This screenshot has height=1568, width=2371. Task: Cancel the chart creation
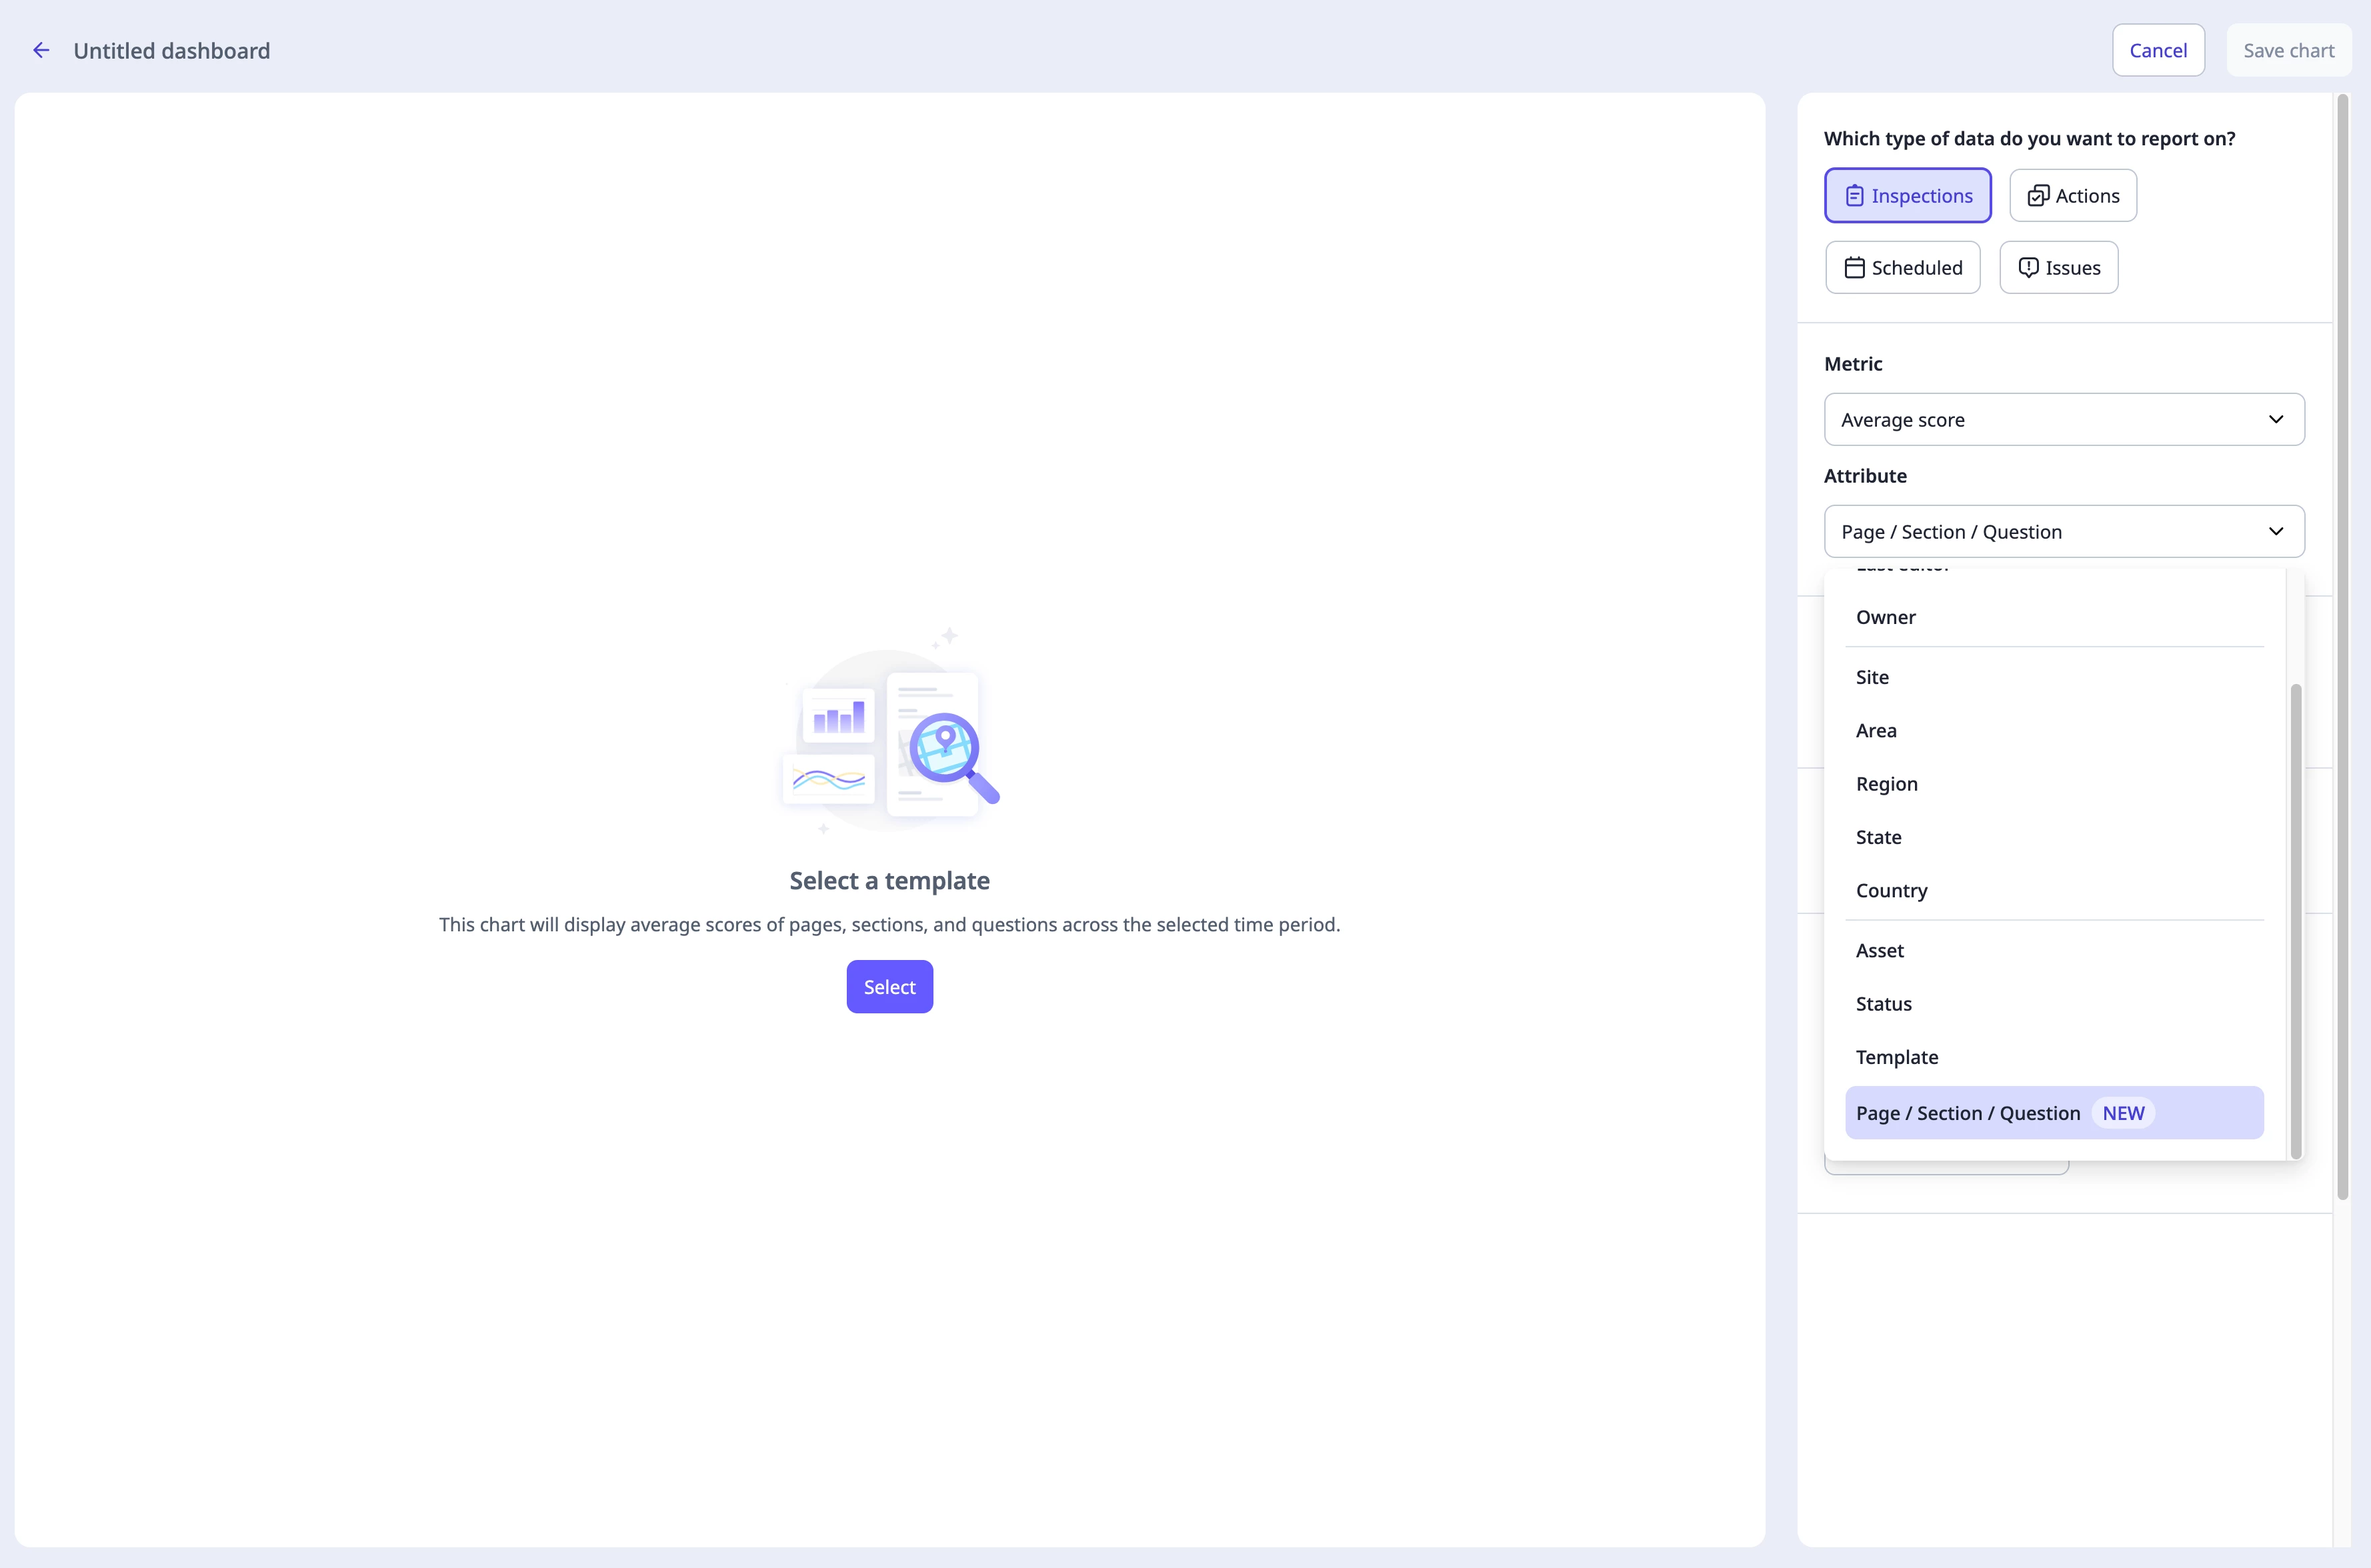pyautogui.click(x=2158, y=50)
